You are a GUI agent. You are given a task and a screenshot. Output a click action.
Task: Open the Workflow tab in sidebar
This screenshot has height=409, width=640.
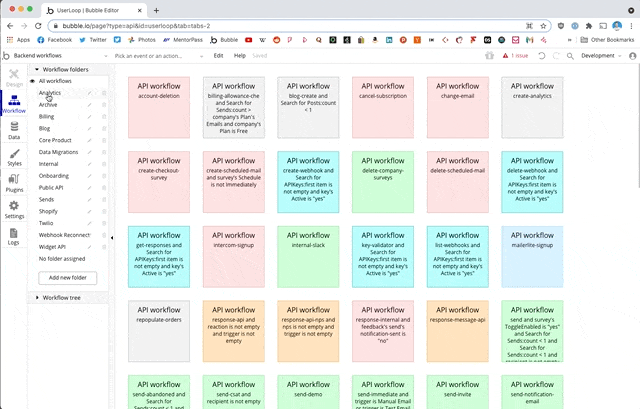click(14, 104)
